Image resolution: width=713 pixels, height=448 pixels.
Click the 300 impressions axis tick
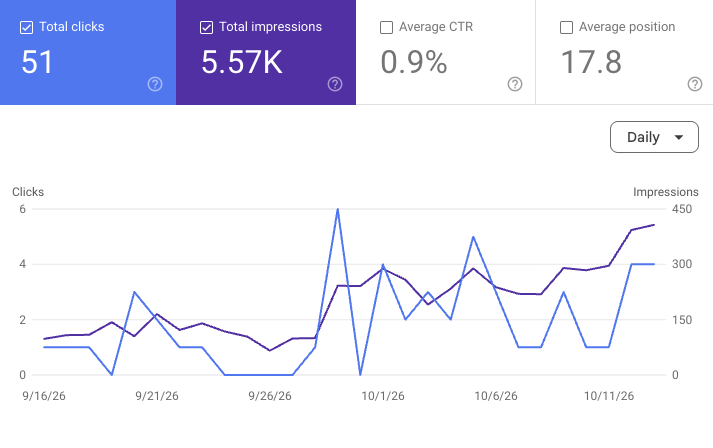(682, 264)
